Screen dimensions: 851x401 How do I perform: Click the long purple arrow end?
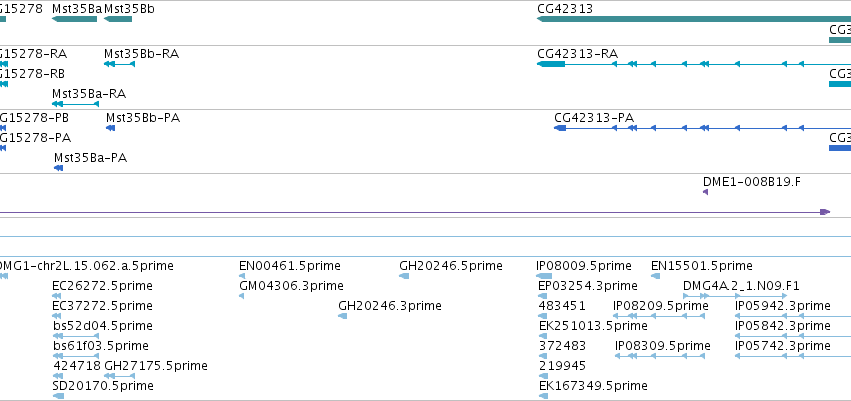coord(825,212)
